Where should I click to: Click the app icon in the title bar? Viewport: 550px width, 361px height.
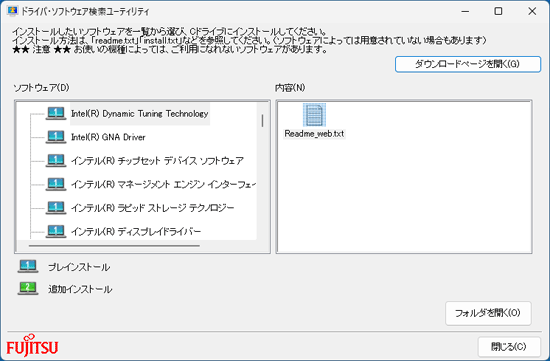13,11
